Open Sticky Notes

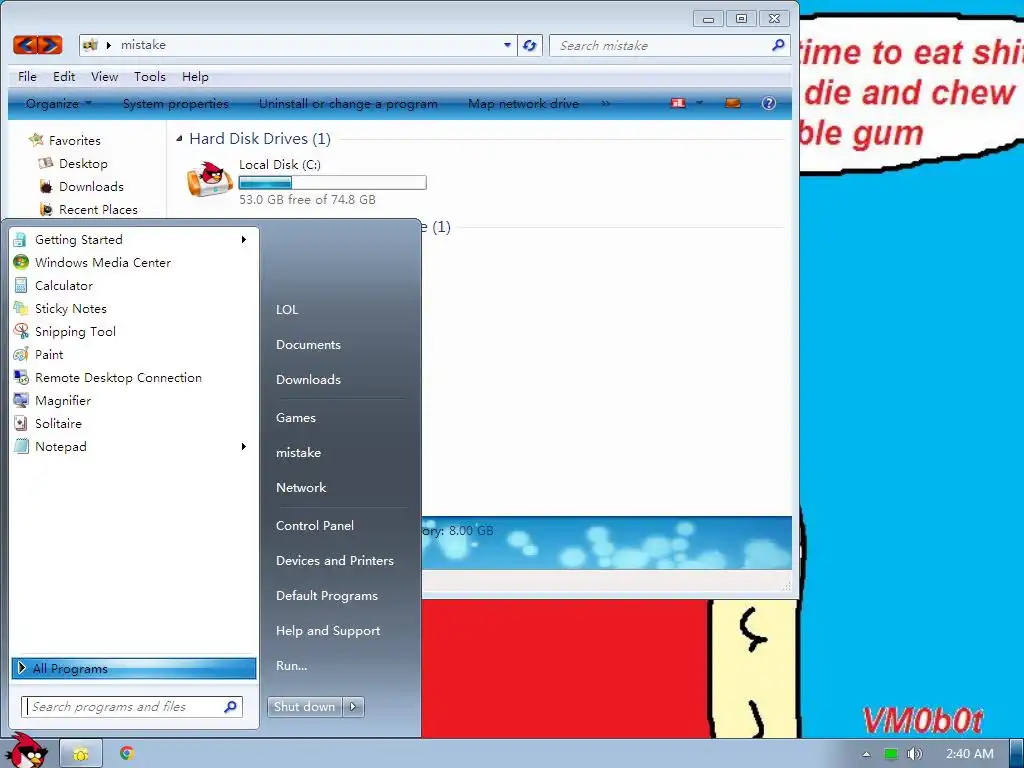133,308
